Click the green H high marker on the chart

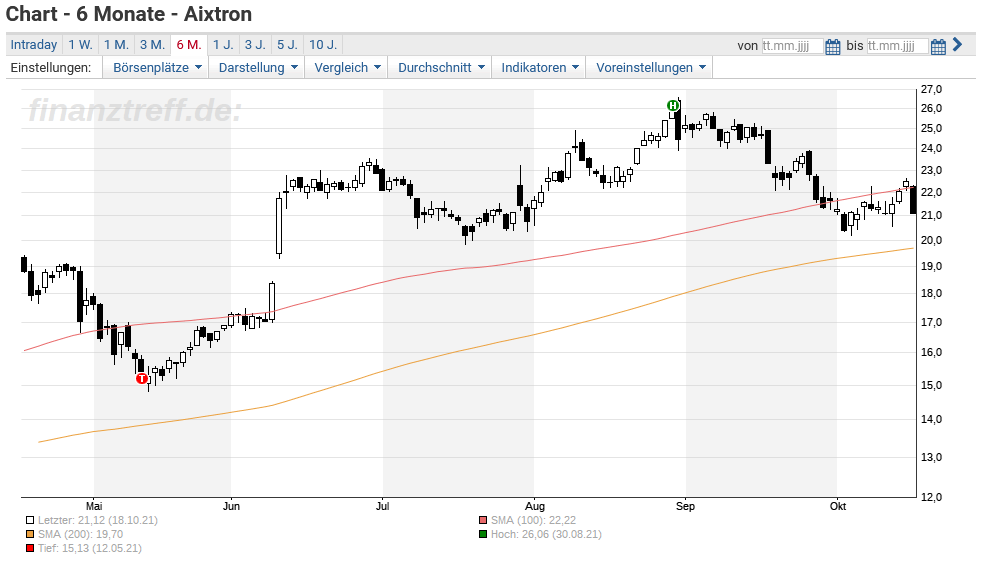[673, 105]
